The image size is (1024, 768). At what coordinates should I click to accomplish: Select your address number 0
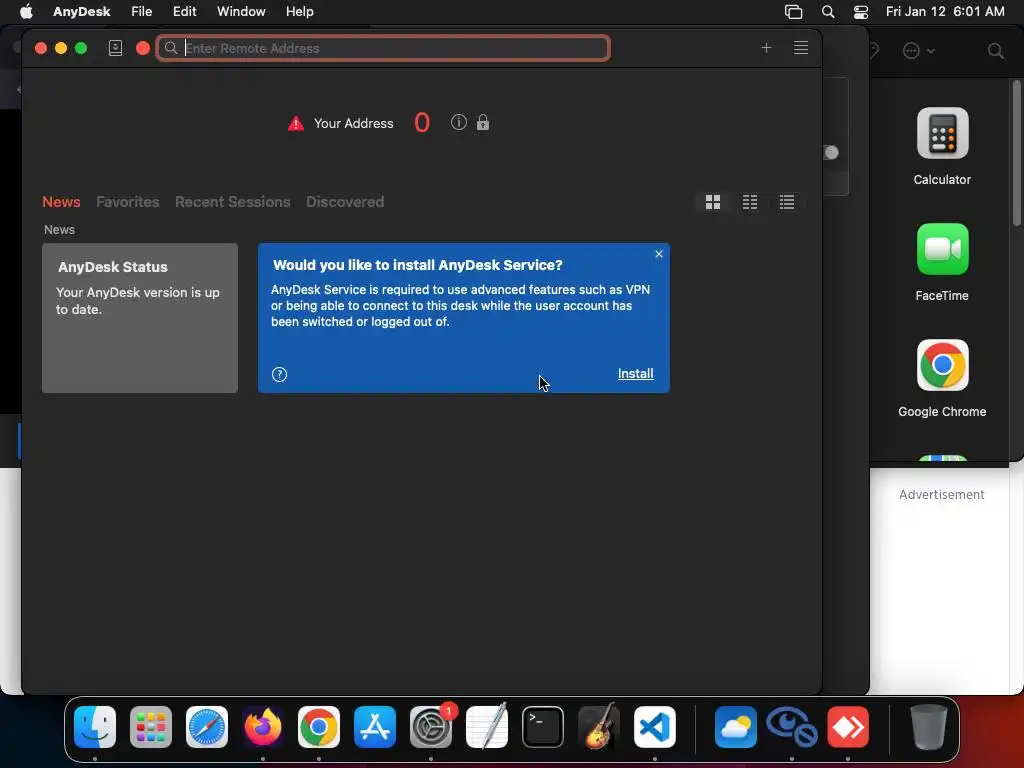(422, 123)
